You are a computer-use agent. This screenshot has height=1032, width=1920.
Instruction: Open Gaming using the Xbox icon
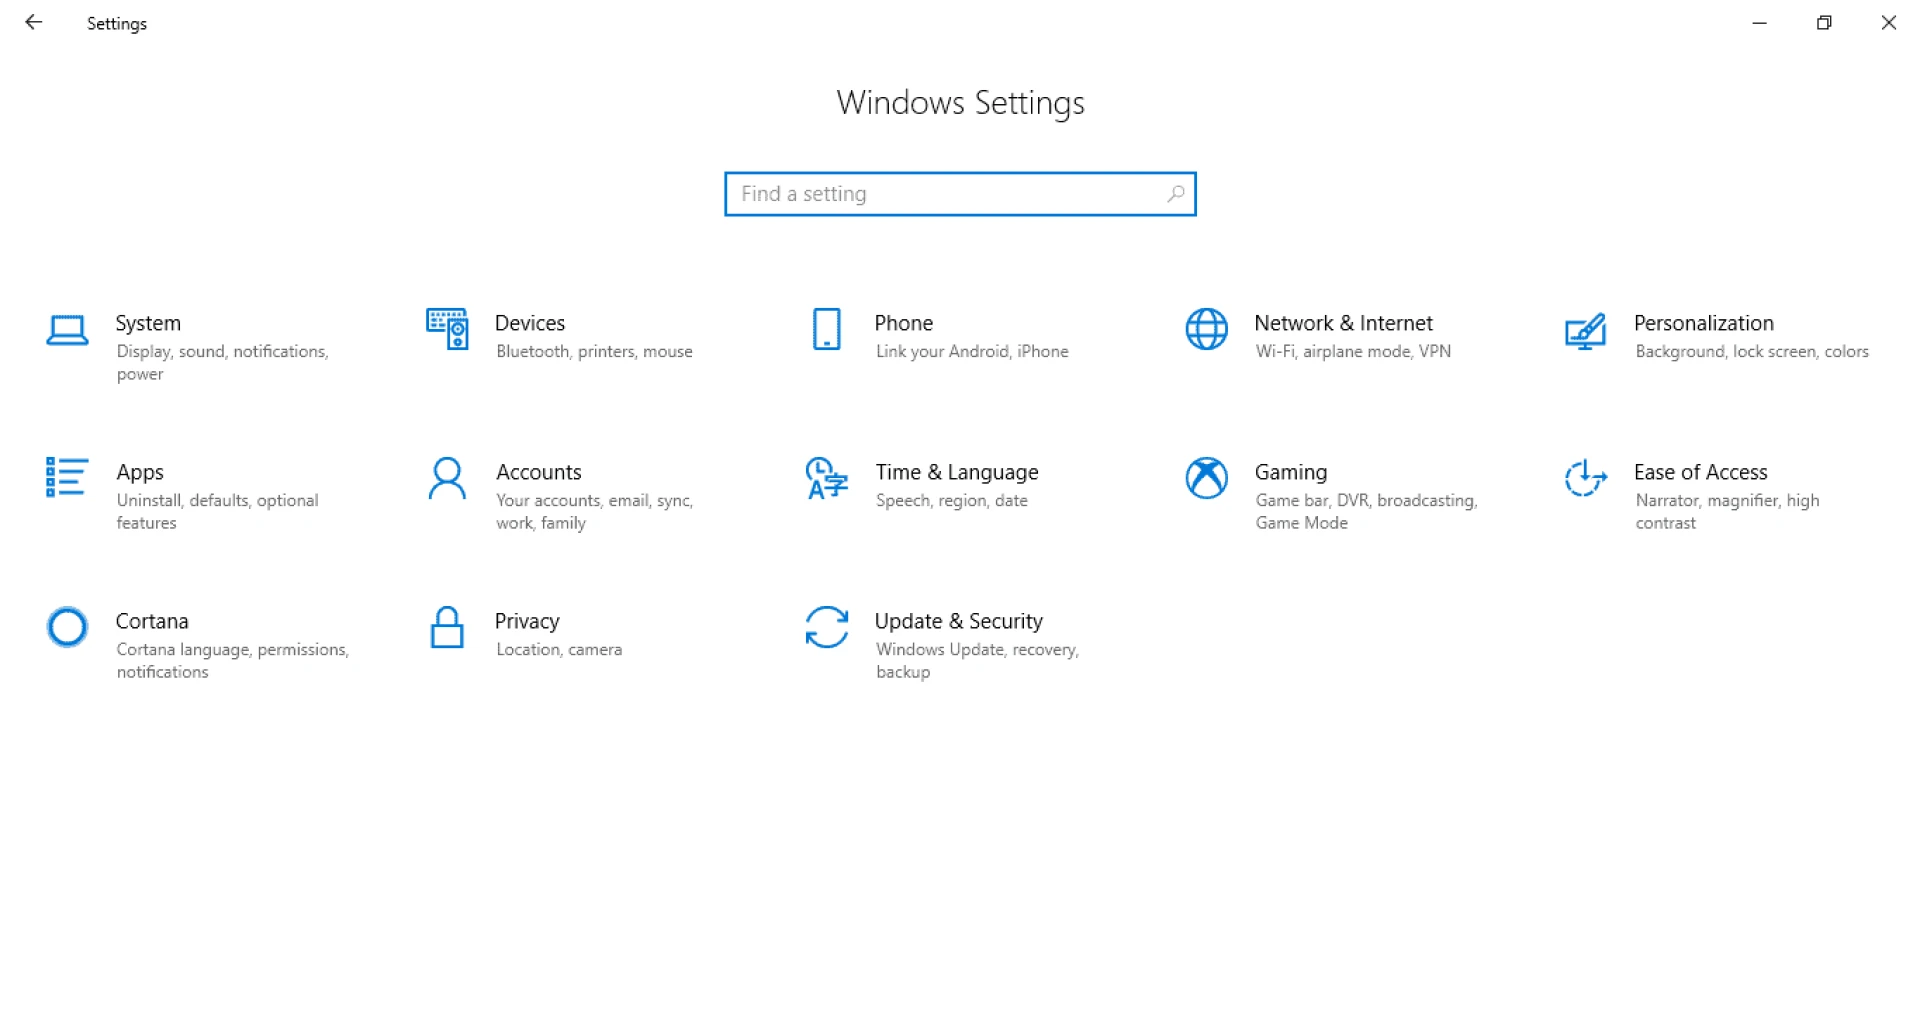1206,478
